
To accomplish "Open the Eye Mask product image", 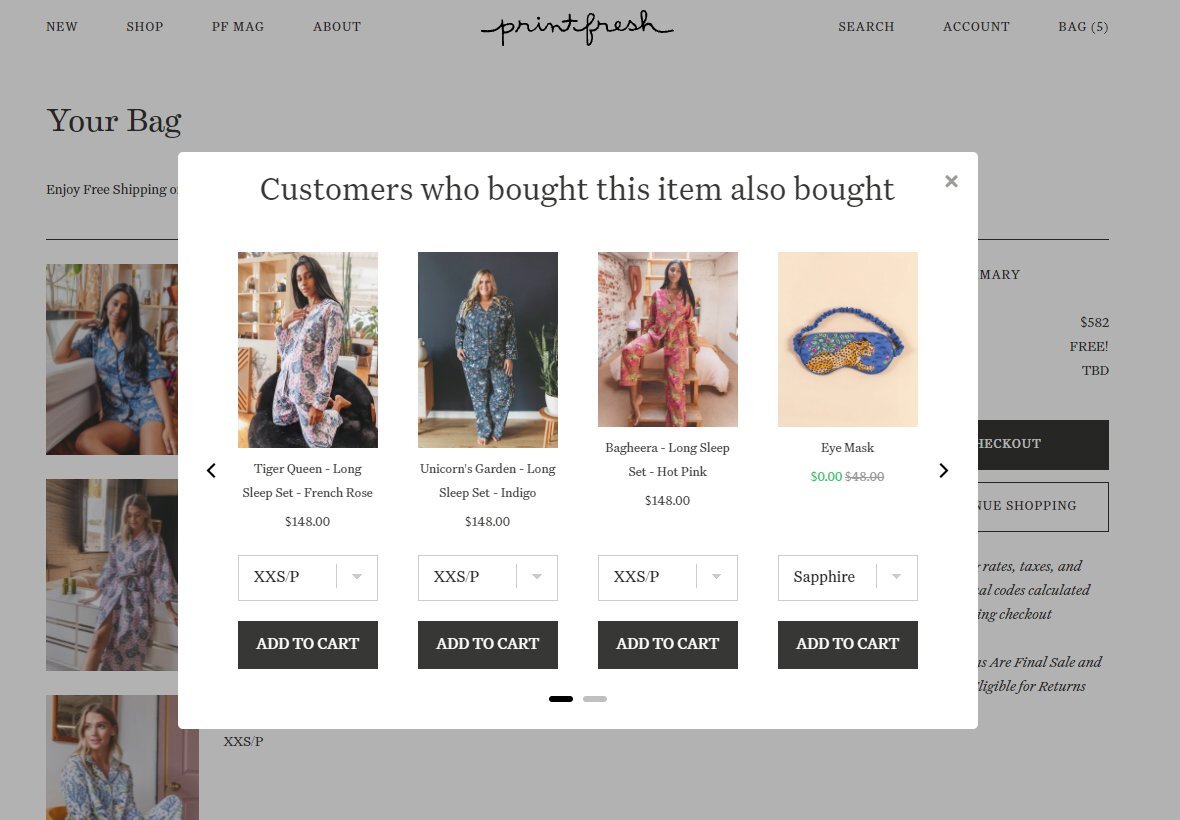I will [x=848, y=340].
